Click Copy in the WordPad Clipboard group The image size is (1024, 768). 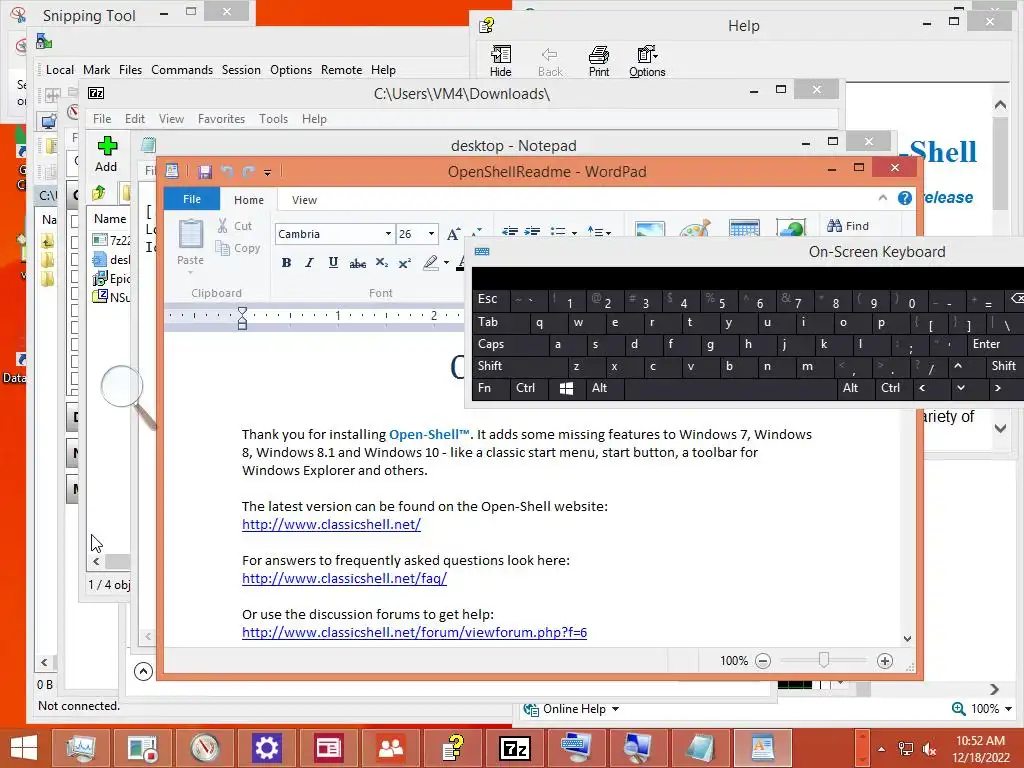(x=238, y=248)
